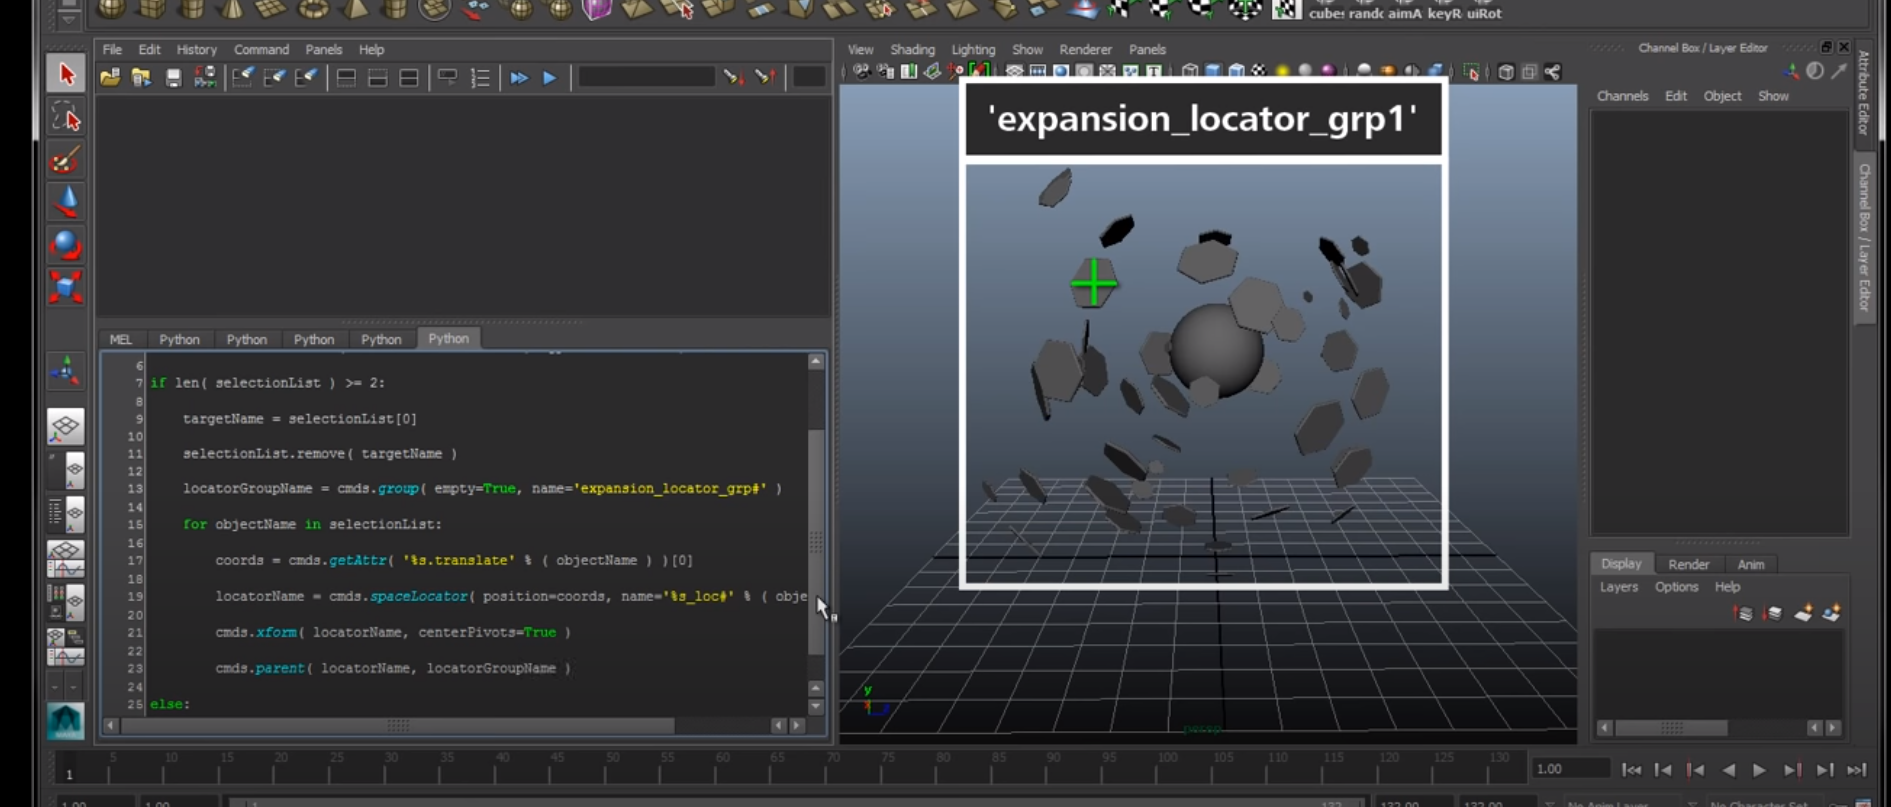The height and width of the screenshot is (807, 1891).
Task: Play animation forward in playback controls
Action: pyautogui.click(x=1759, y=769)
